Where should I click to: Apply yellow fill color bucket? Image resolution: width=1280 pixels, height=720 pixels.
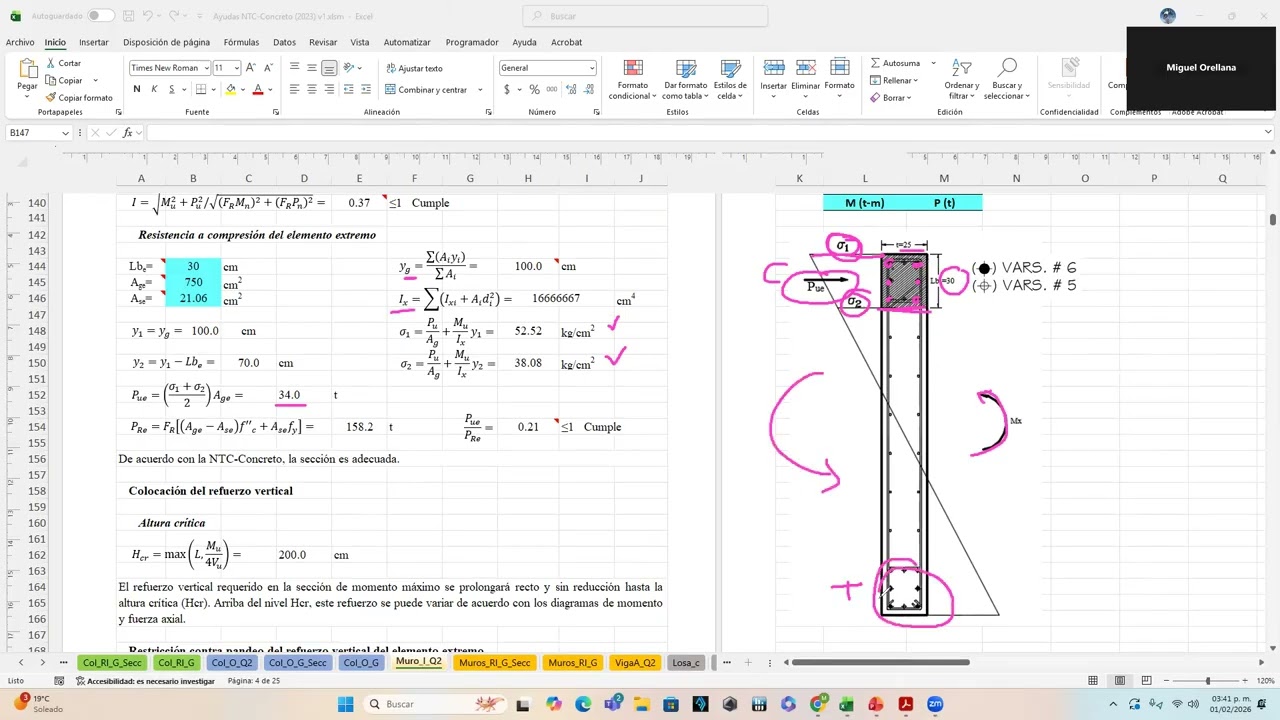(x=230, y=89)
